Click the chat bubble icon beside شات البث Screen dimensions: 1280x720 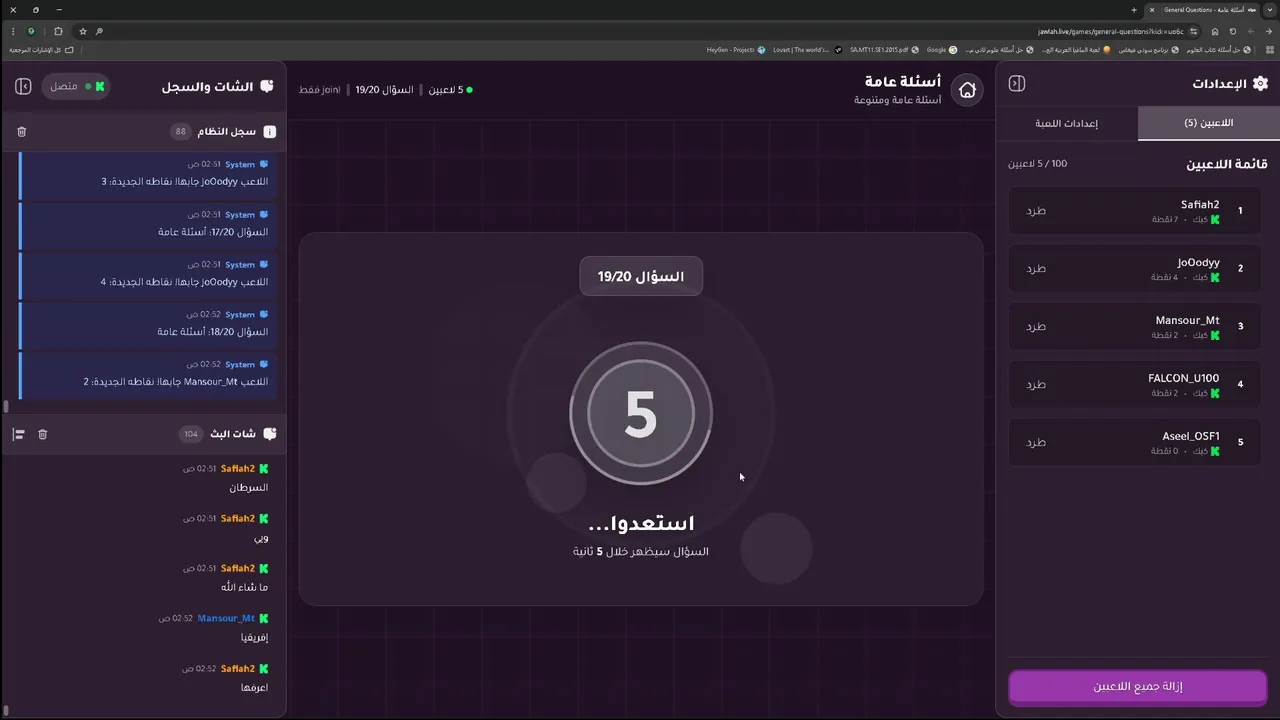tap(269, 434)
